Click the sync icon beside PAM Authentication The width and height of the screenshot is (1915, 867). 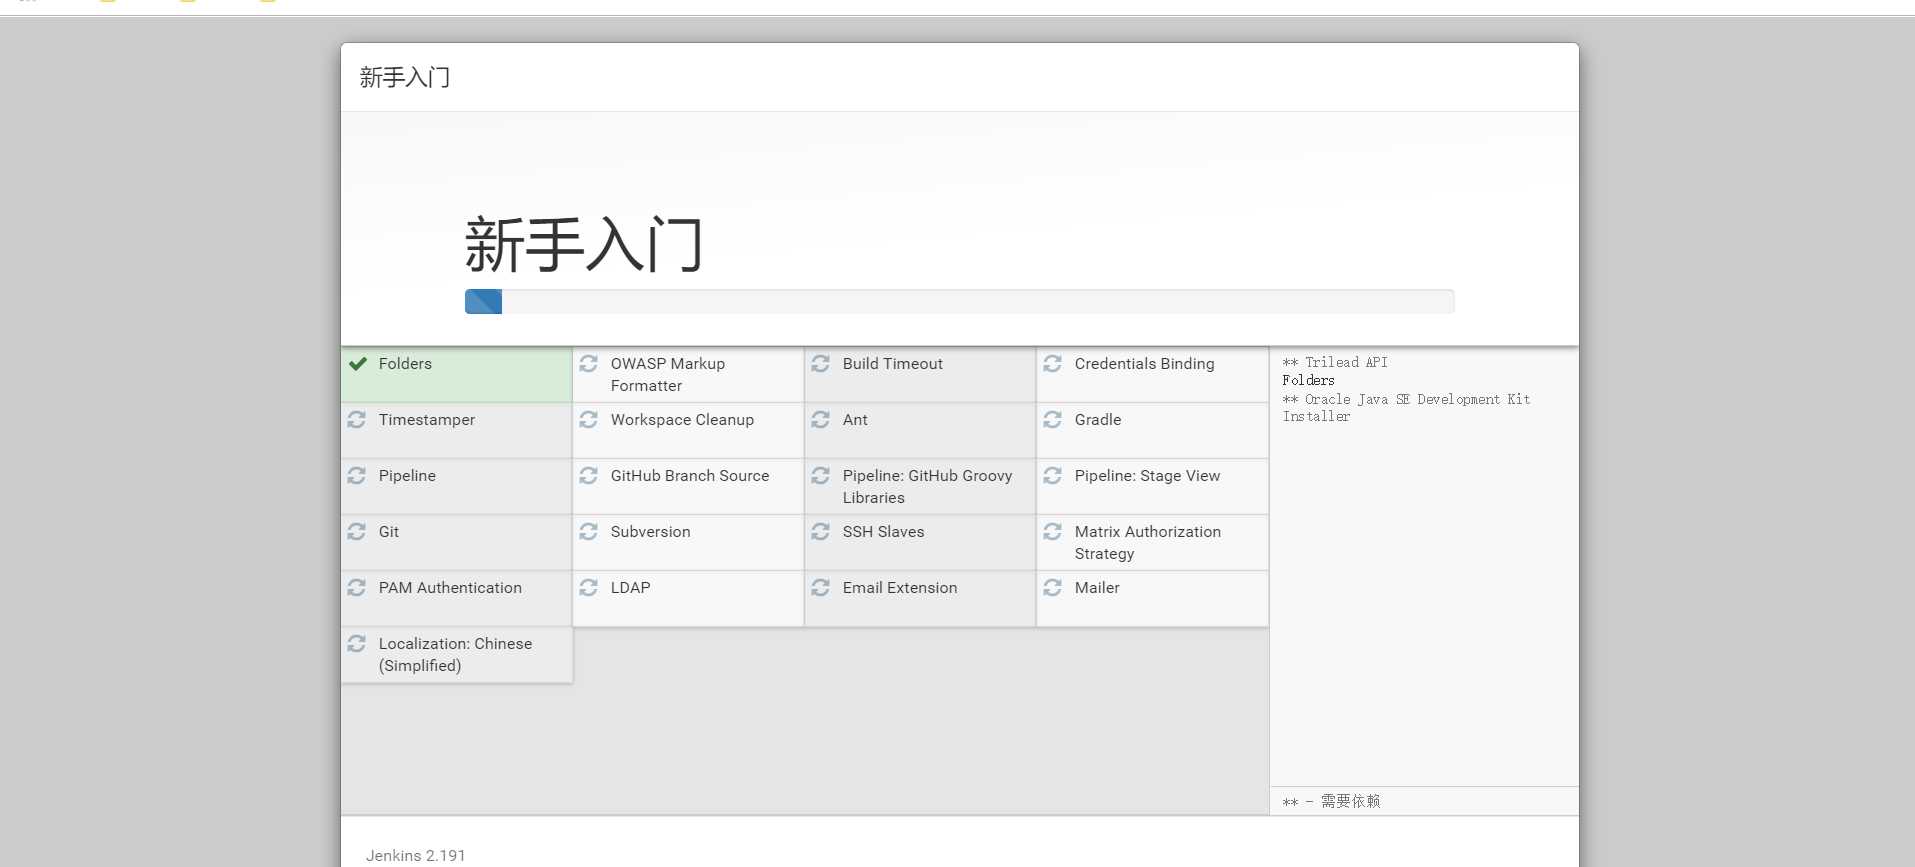click(357, 588)
